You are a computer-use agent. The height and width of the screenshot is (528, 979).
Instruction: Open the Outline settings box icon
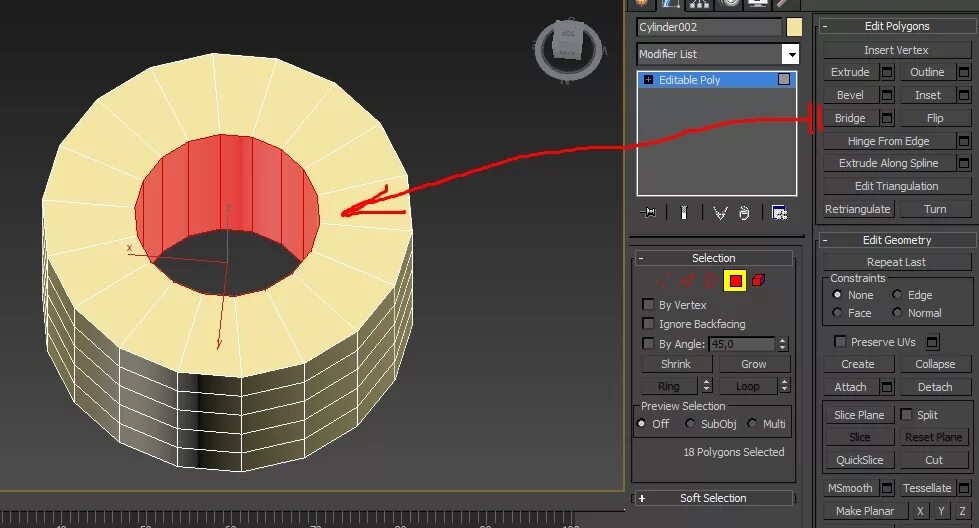(963, 72)
